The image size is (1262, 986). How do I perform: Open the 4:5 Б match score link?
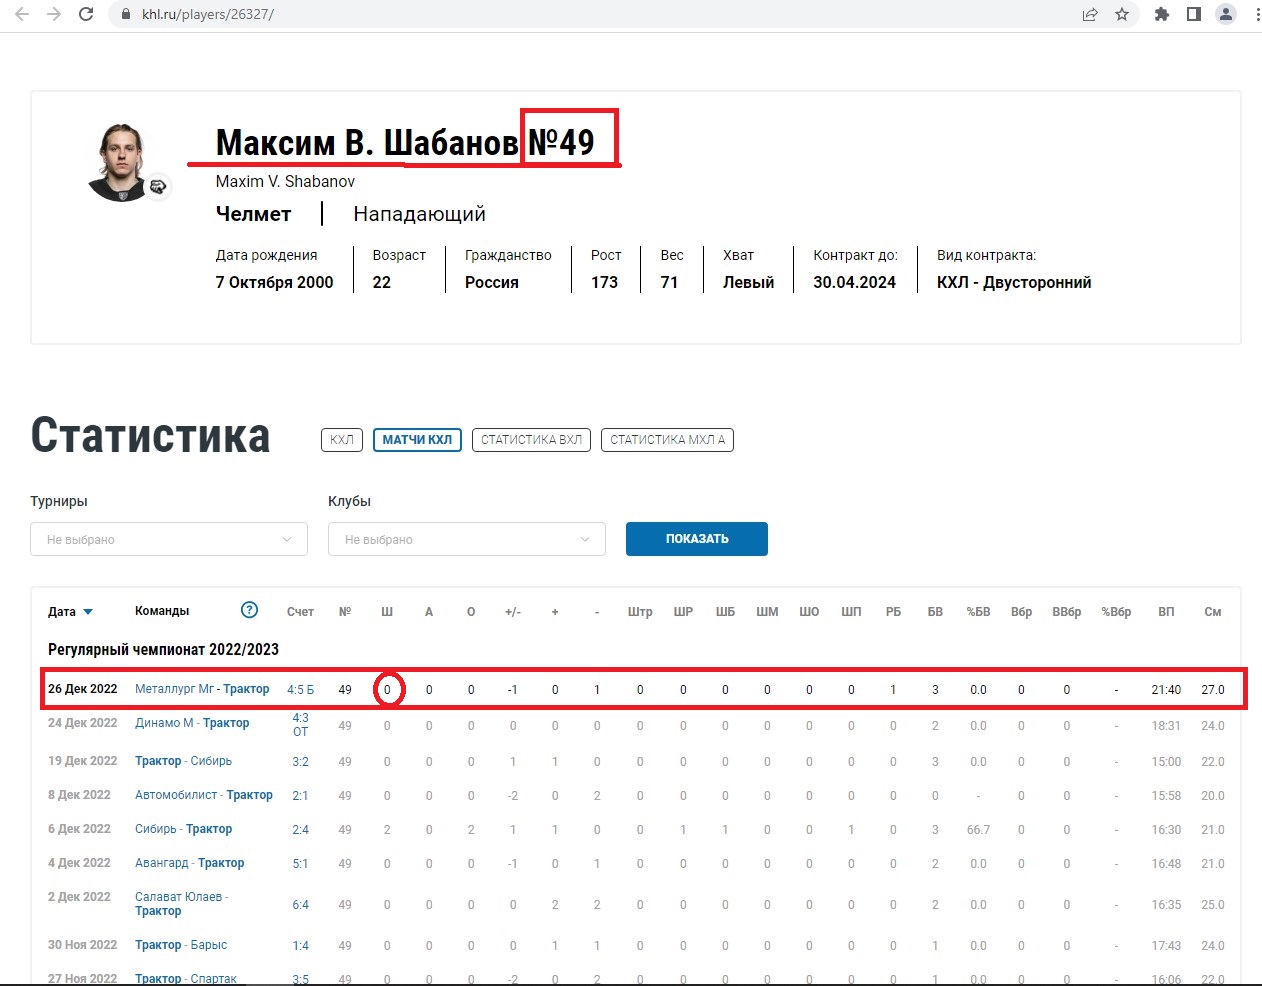[x=300, y=690]
